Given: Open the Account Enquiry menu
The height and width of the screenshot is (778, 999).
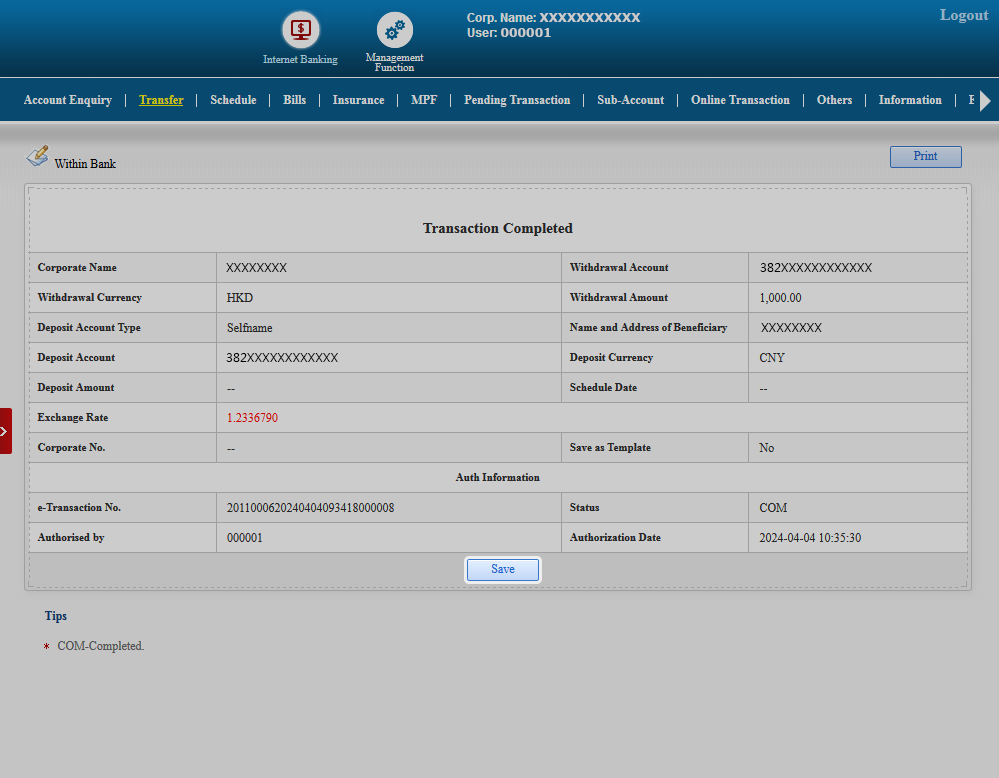Looking at the screenshot, I should click(68, 100).
